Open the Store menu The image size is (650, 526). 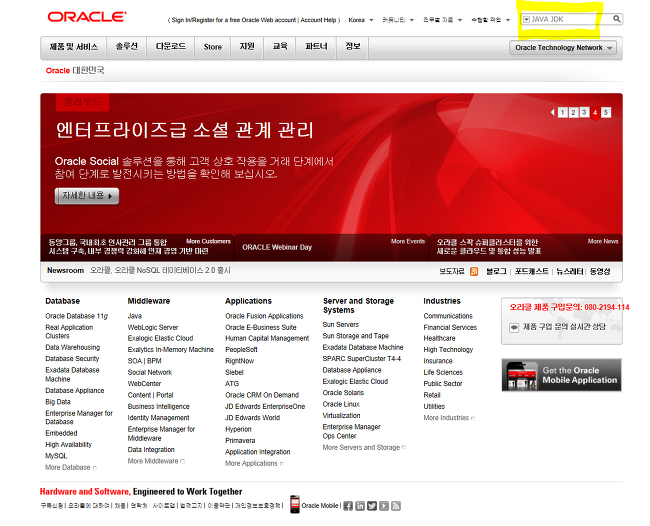click(213, 47)
